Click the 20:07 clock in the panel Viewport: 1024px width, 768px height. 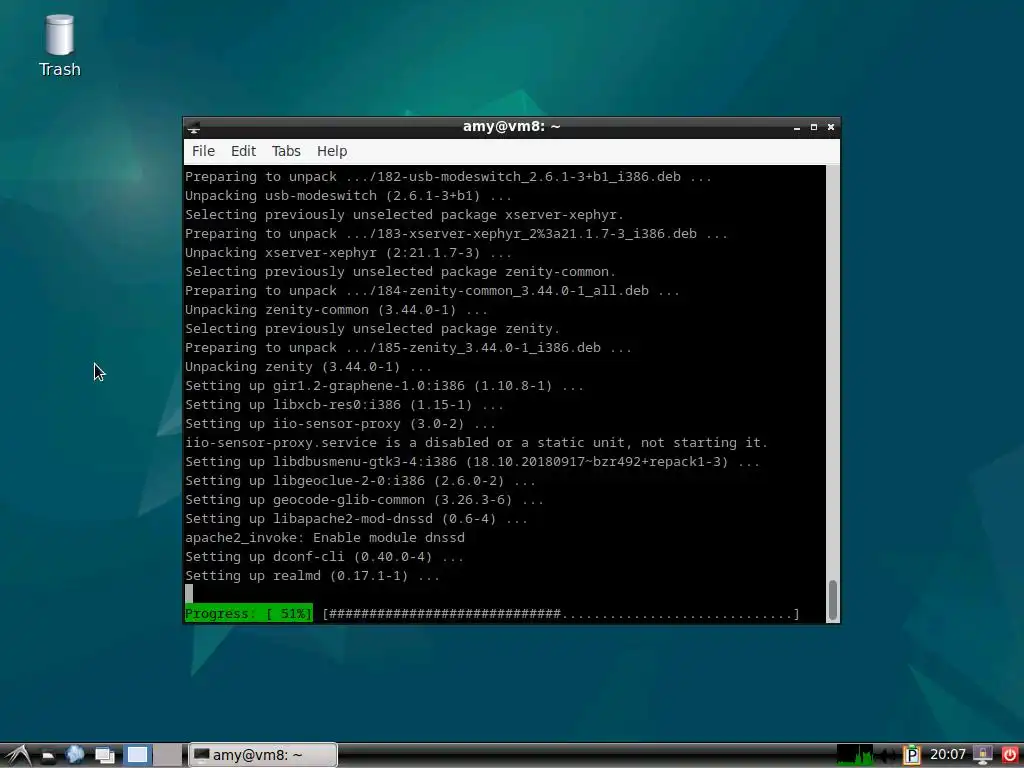coord(948,755)
